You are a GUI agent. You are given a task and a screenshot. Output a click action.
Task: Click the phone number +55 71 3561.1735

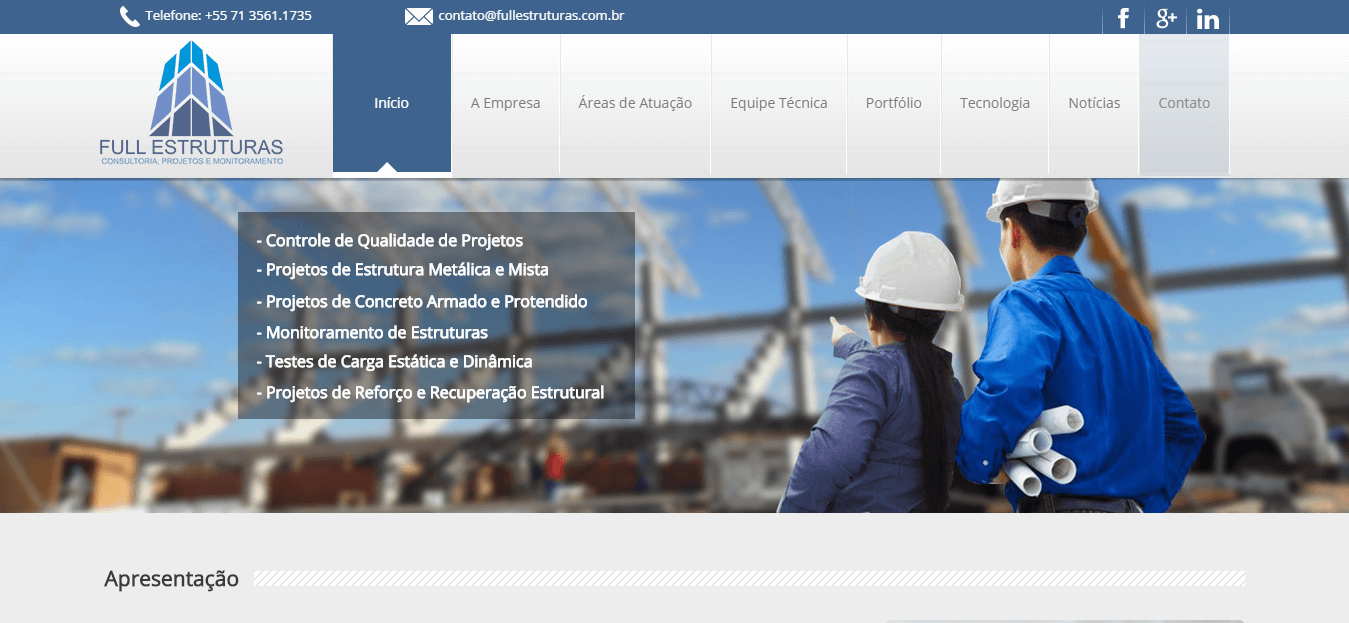(258, 16)
